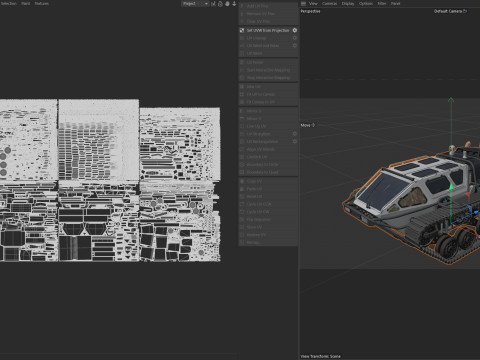This screenshot has height=360, width=480.
Task: Click the Reset UV icon
Action: 242,197
